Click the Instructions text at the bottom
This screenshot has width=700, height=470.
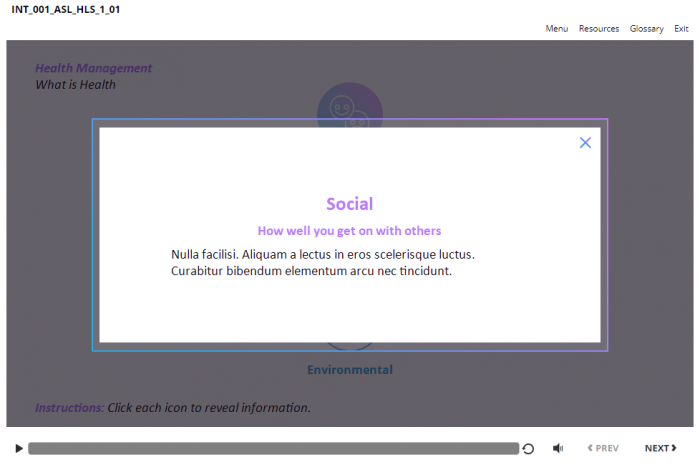(x=172, y=408)
